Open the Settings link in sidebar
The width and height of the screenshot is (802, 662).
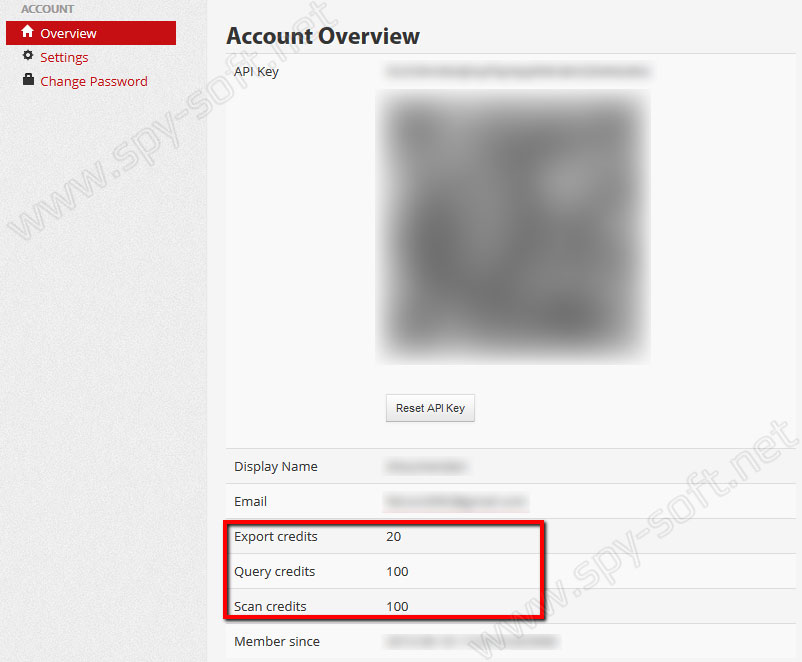(64, 57)
